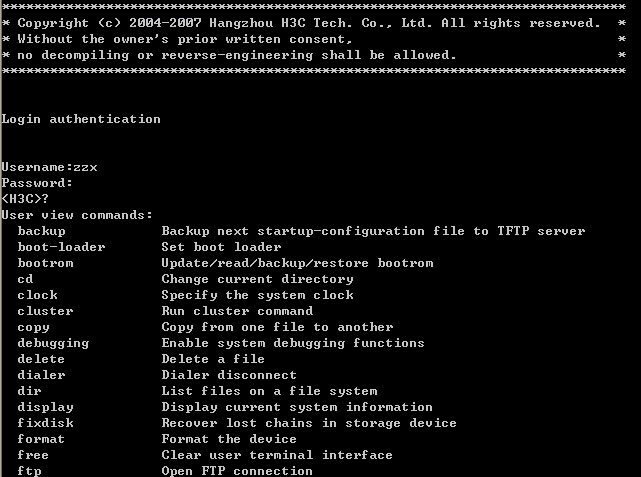Viewport: 641px width, 477px height.
Task: Click the 'fixdisk' command entry
Action: tap(45, 423)
